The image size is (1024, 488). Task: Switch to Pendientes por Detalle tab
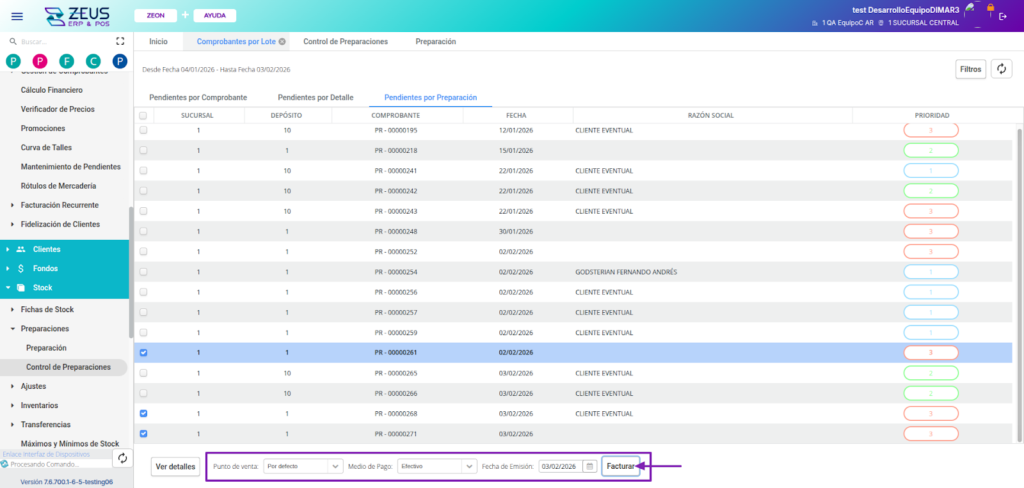(x=315, y=97)
